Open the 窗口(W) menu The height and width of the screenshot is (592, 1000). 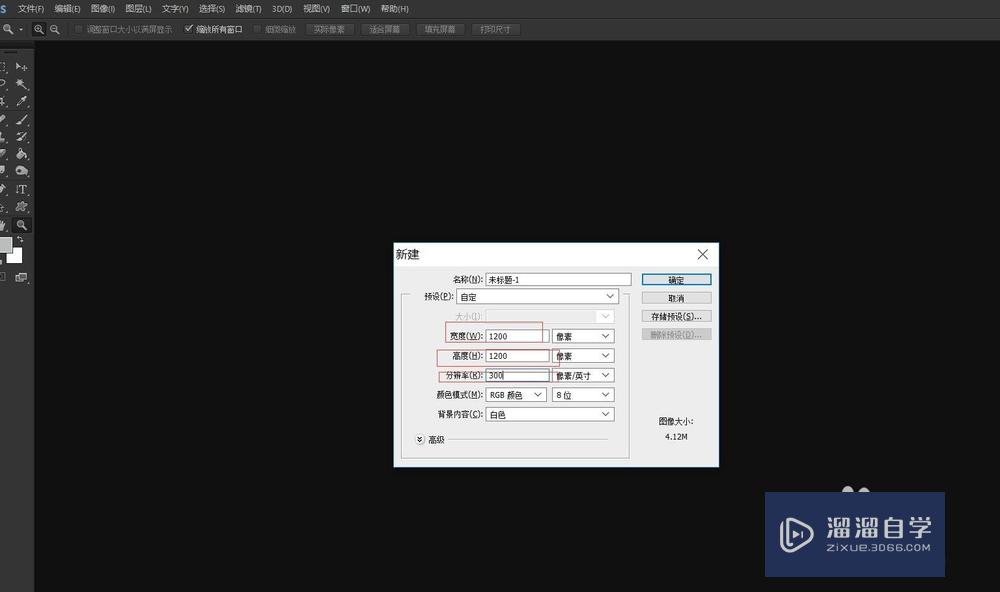click(355, 9)
